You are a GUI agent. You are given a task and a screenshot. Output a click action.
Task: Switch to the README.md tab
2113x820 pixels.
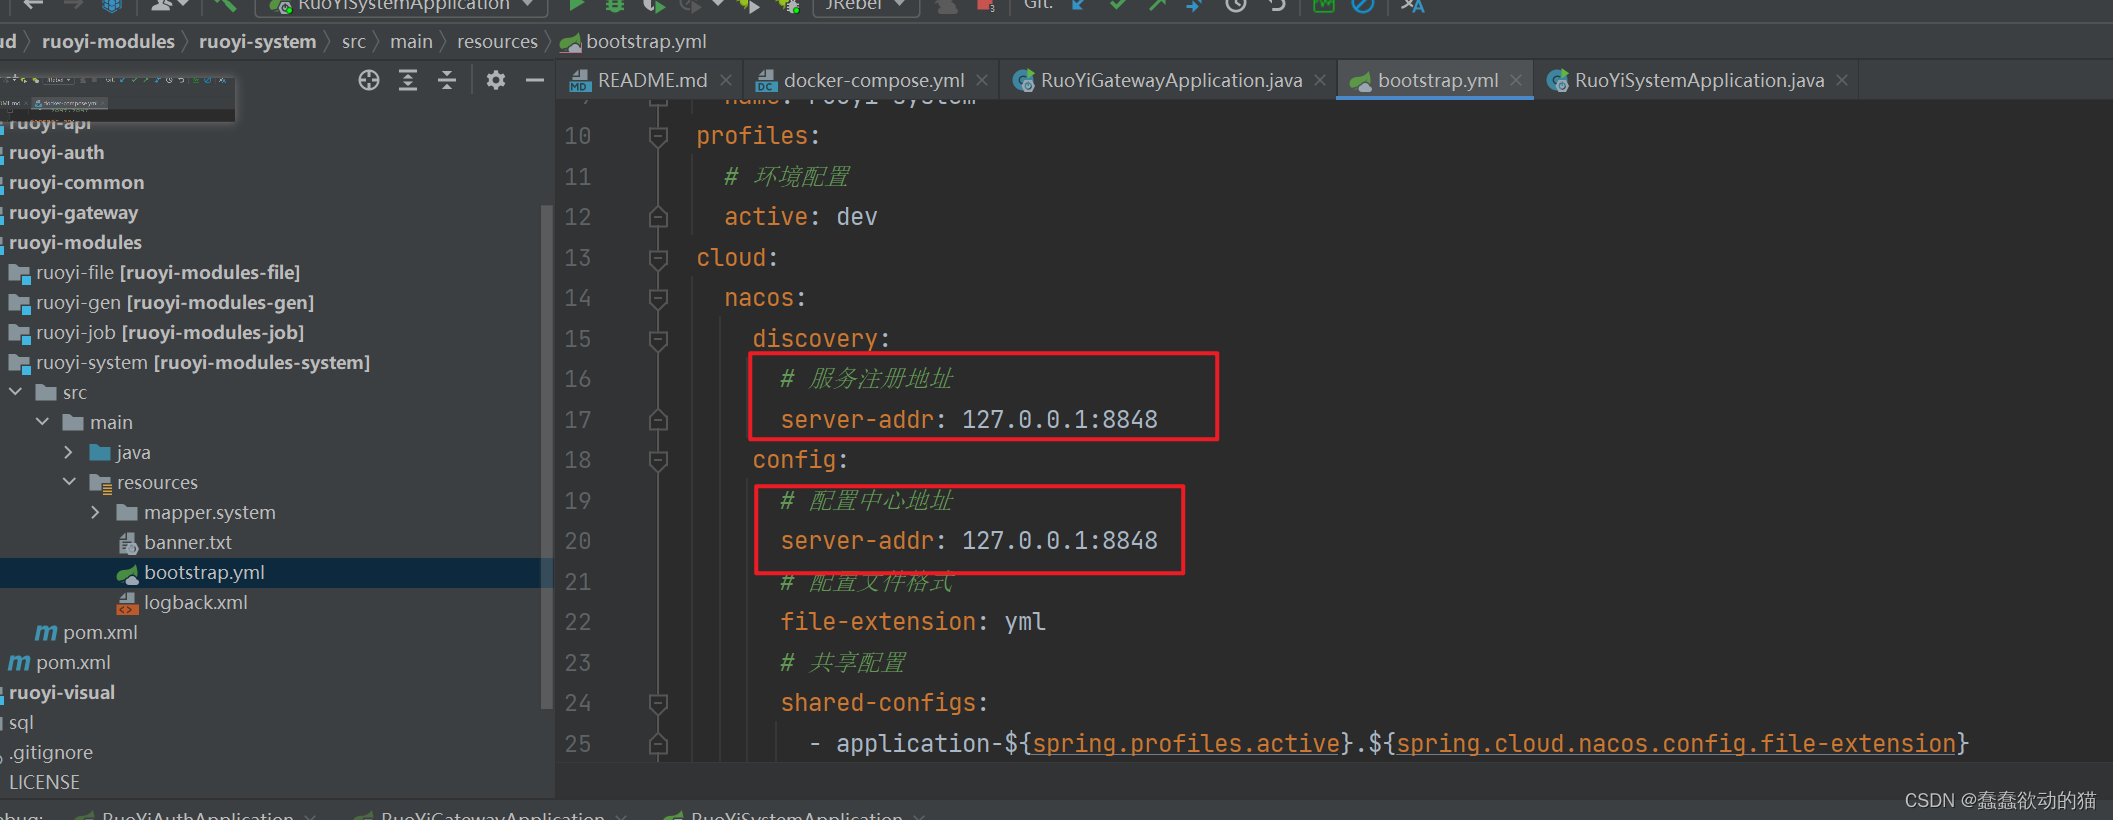click(651, 80)
